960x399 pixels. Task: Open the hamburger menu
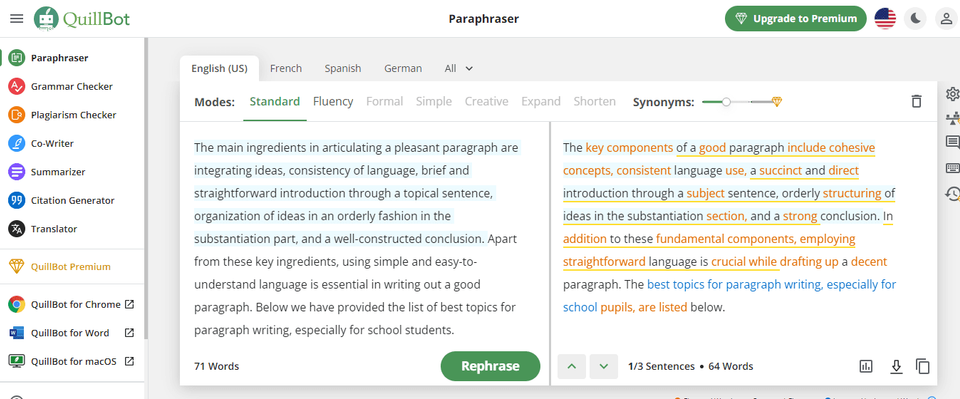pyautogui.click(x=17, y=18)
